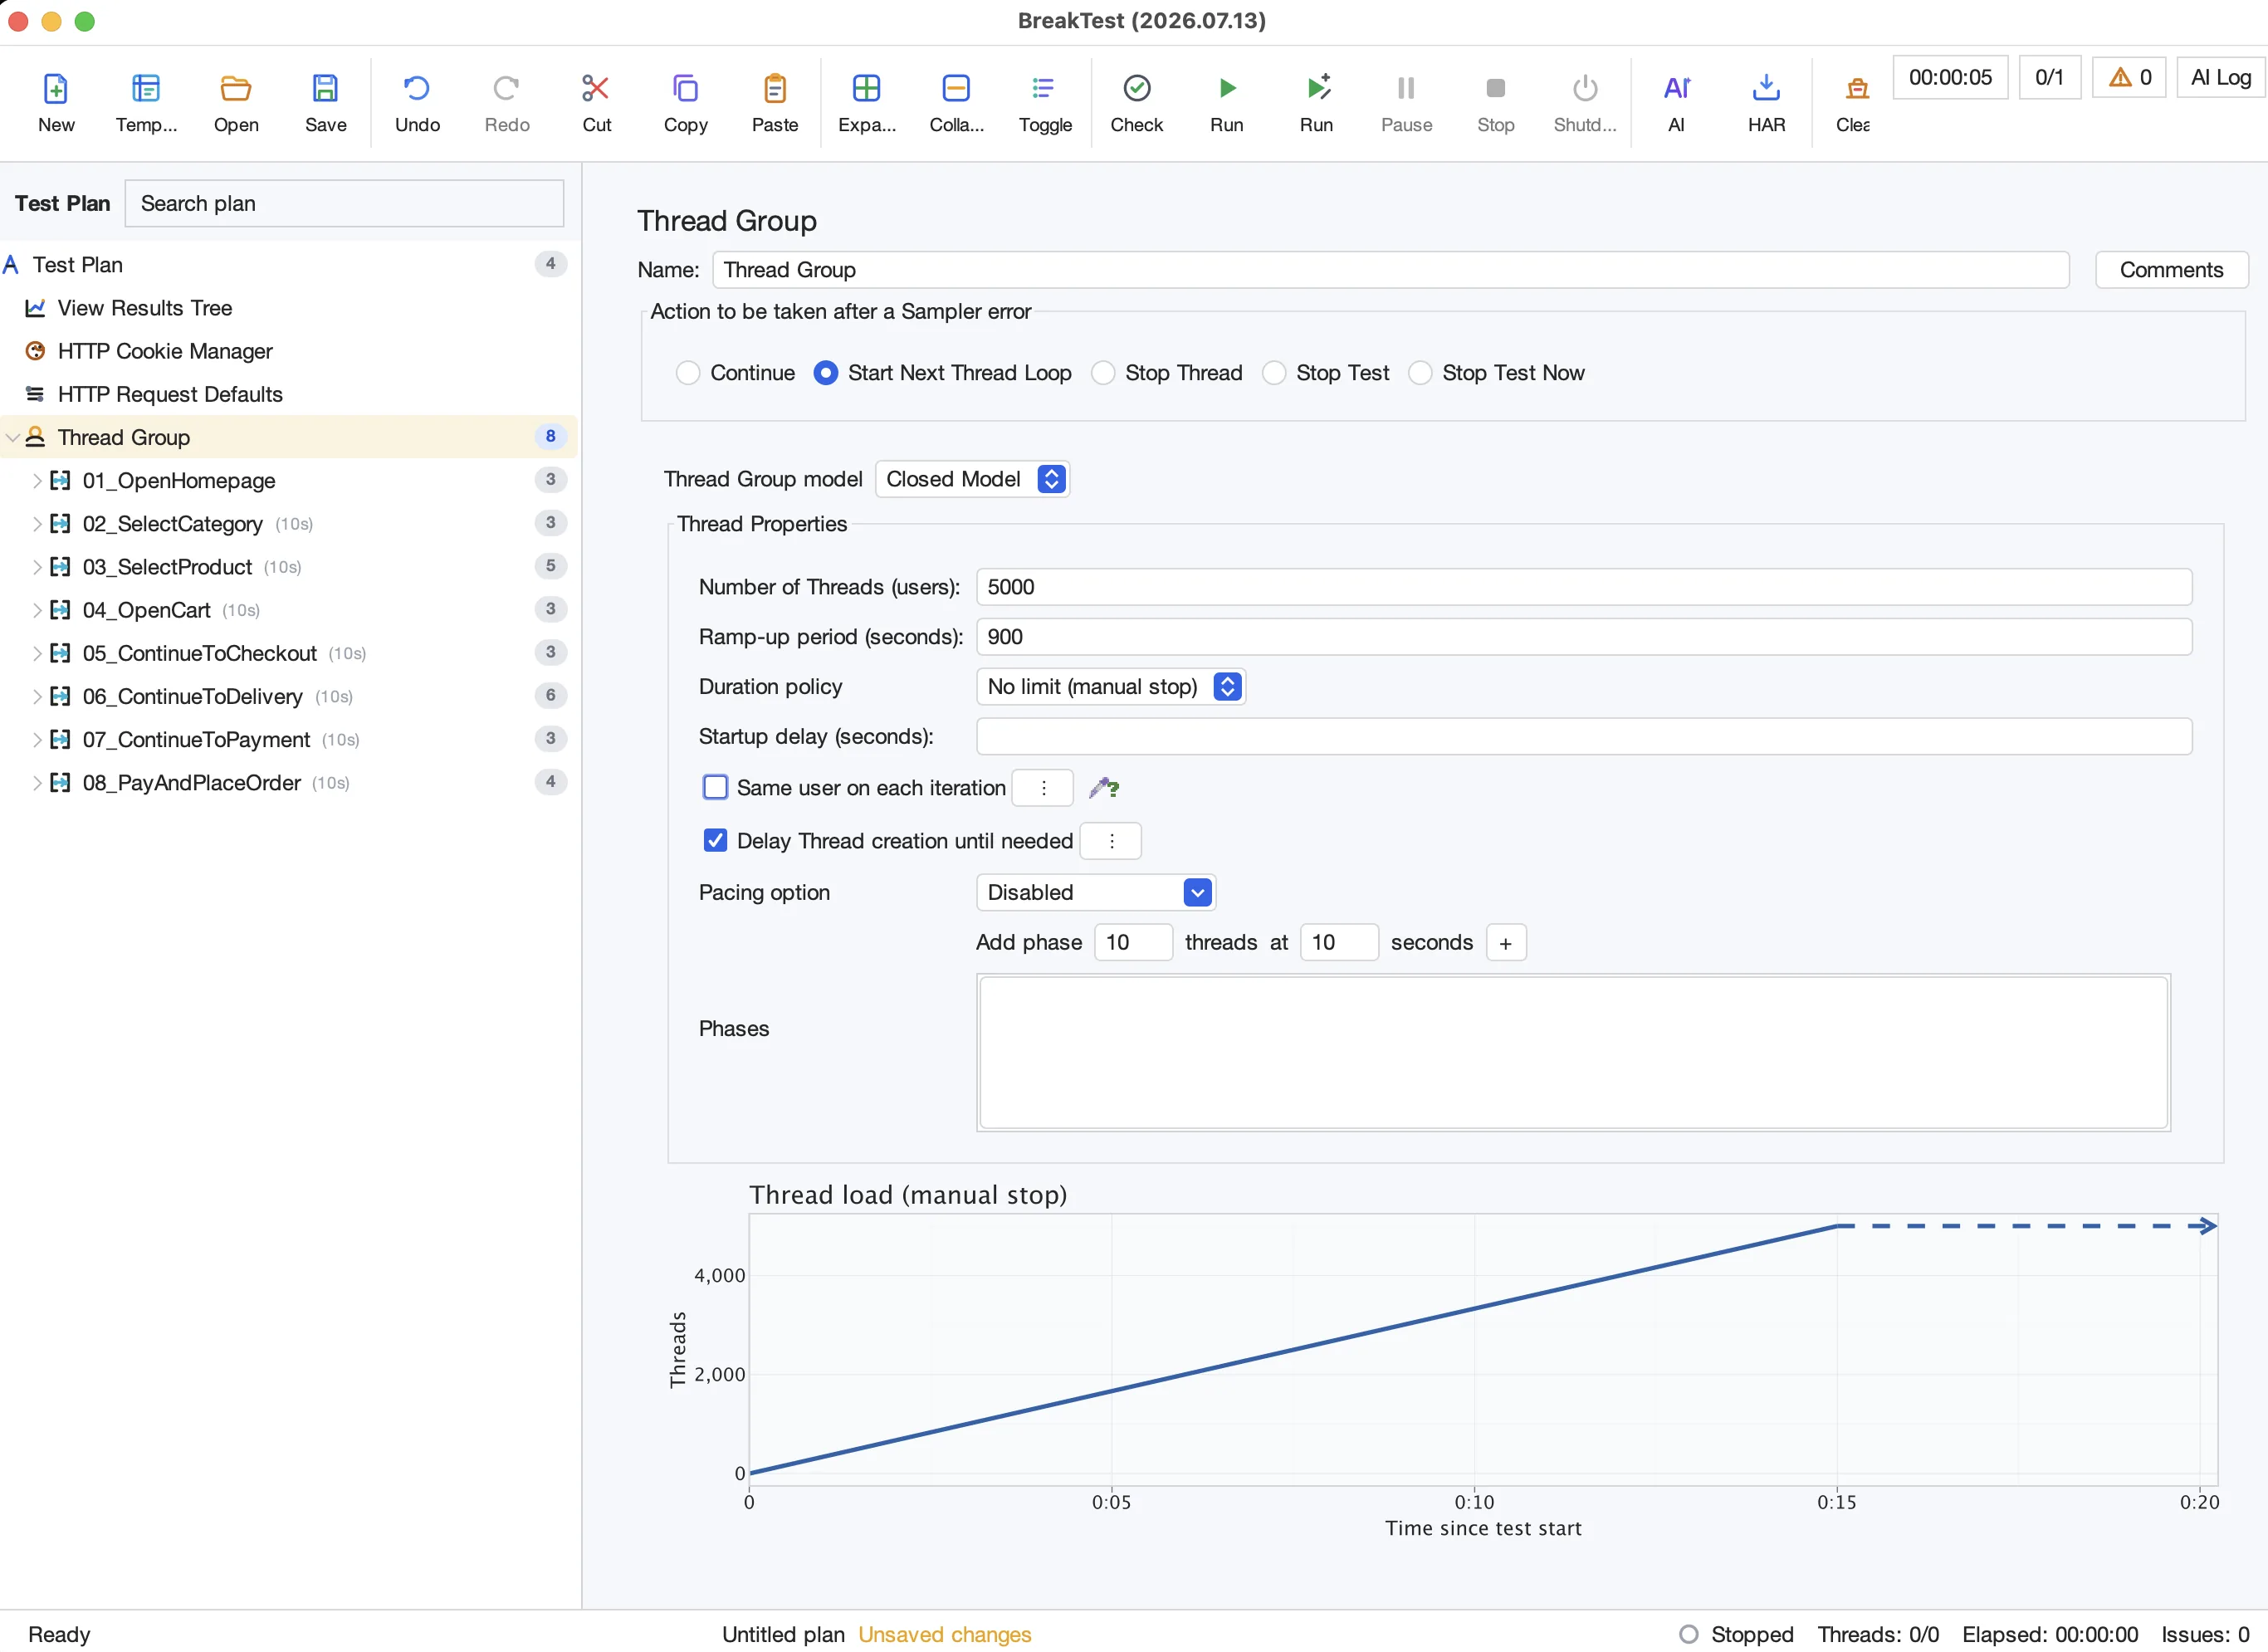
Task: Cut the selected element with the scissors icon
Action: click(596, 89)
